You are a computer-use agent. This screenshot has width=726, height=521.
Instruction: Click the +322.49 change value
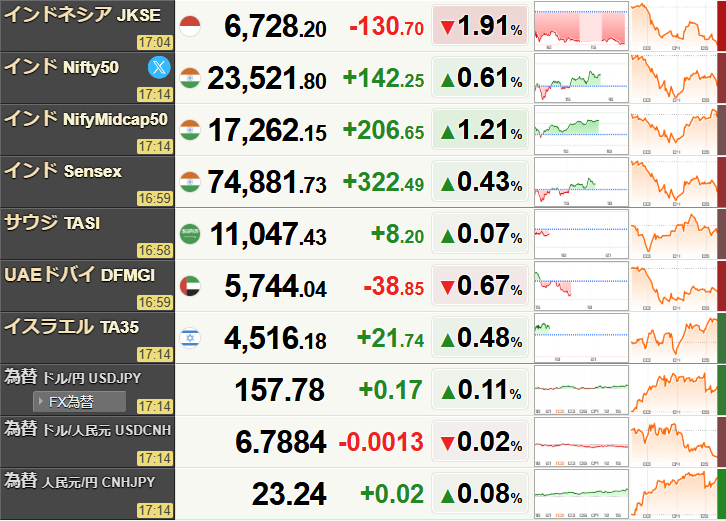383,182
